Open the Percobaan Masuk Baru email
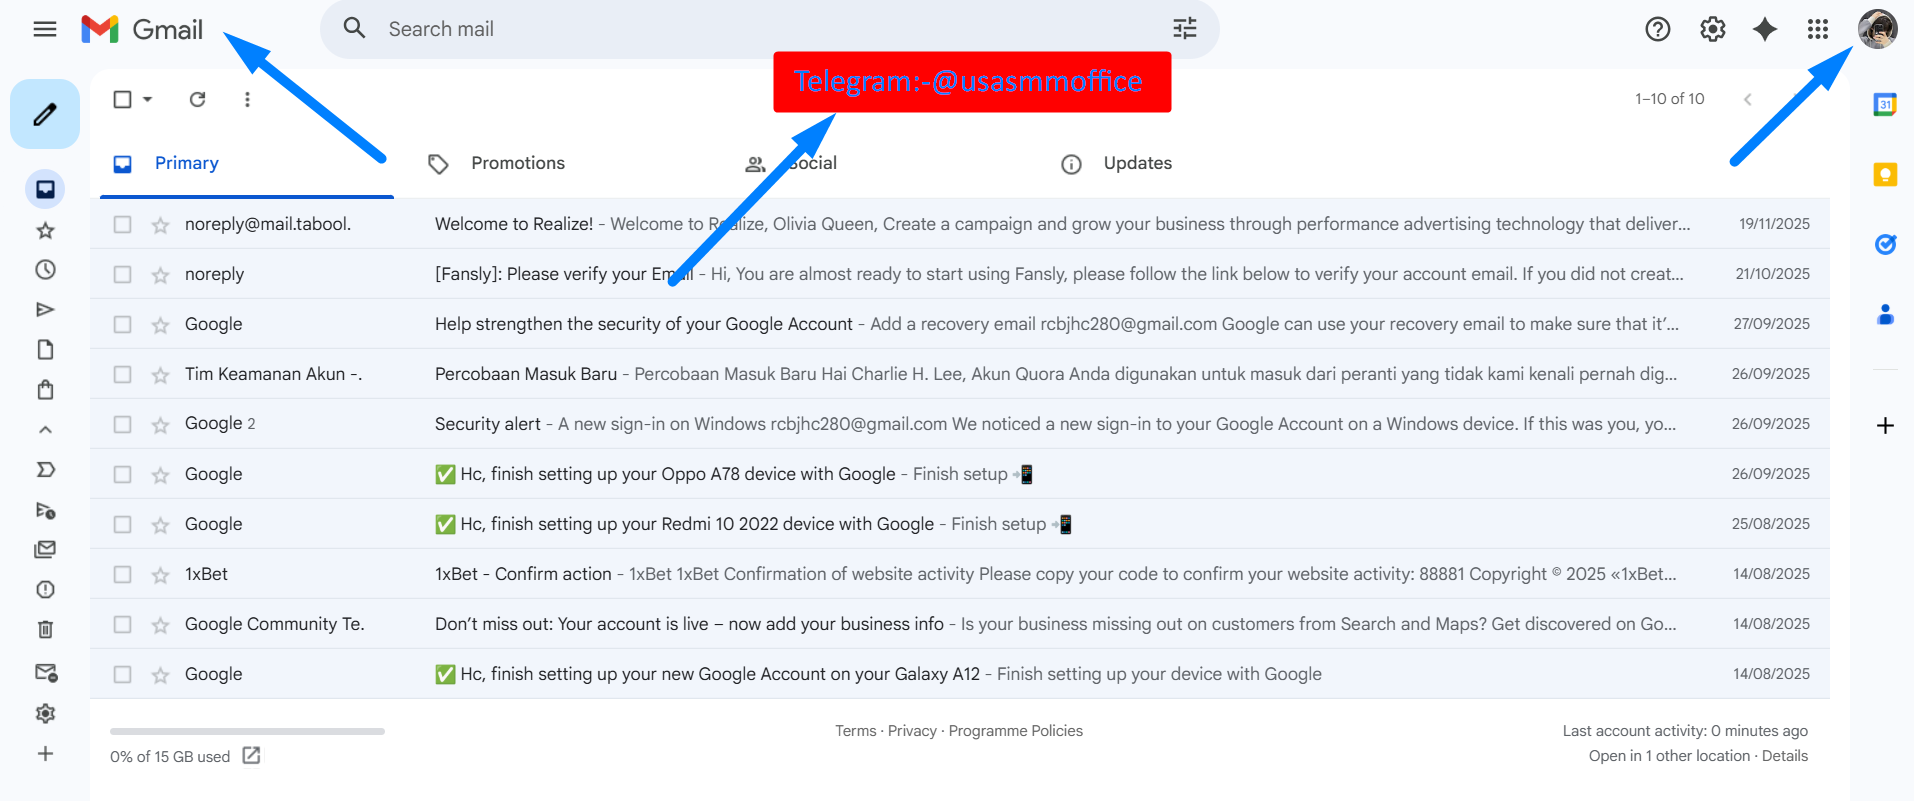This screenshot has height=801, width=1914. pyautogui.click(x=960, y=374)
